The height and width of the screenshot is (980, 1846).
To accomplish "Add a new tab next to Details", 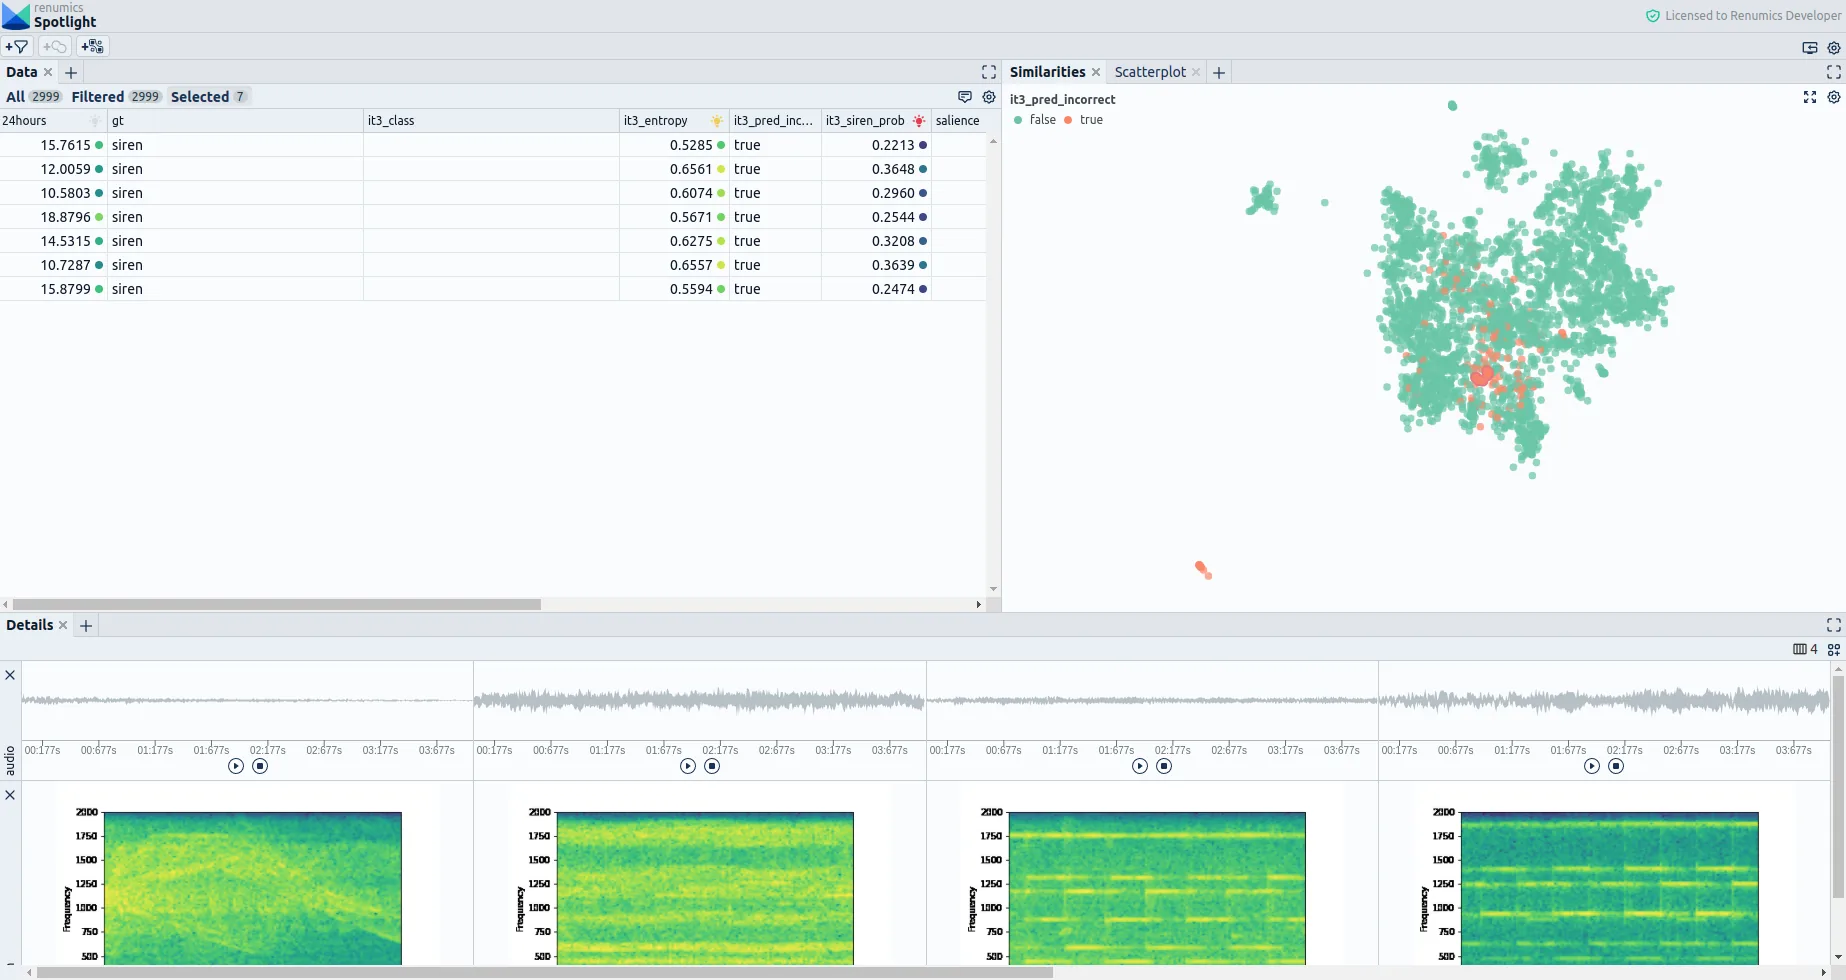I will point(86,625).
